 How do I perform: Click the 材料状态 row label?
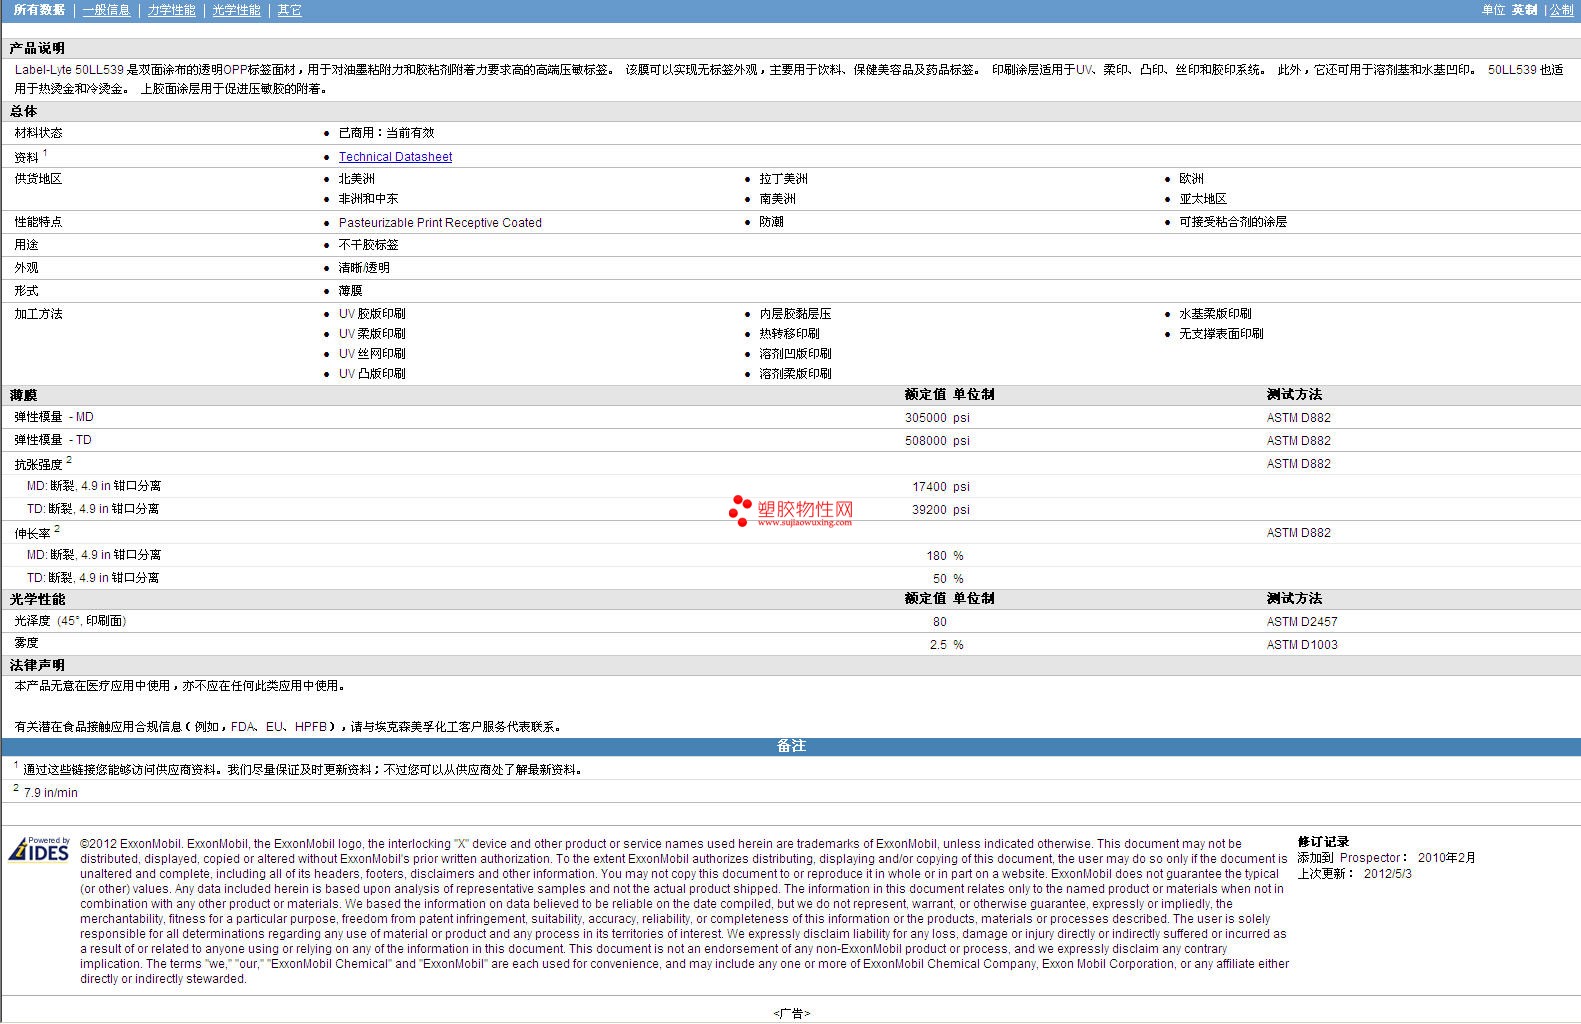point(38,133)
